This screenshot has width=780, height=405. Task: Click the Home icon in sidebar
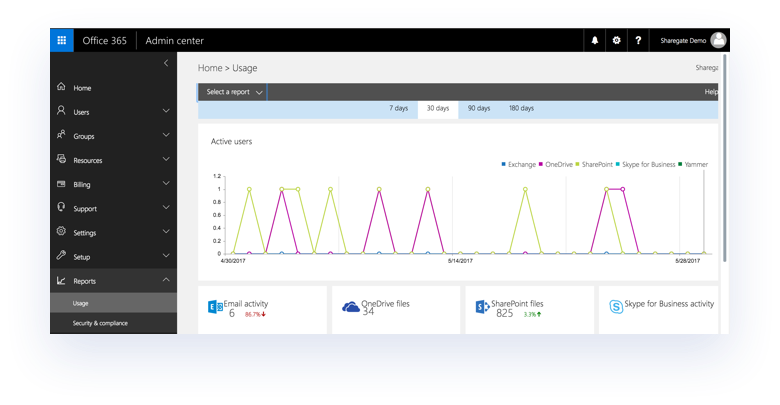point(61,87)
